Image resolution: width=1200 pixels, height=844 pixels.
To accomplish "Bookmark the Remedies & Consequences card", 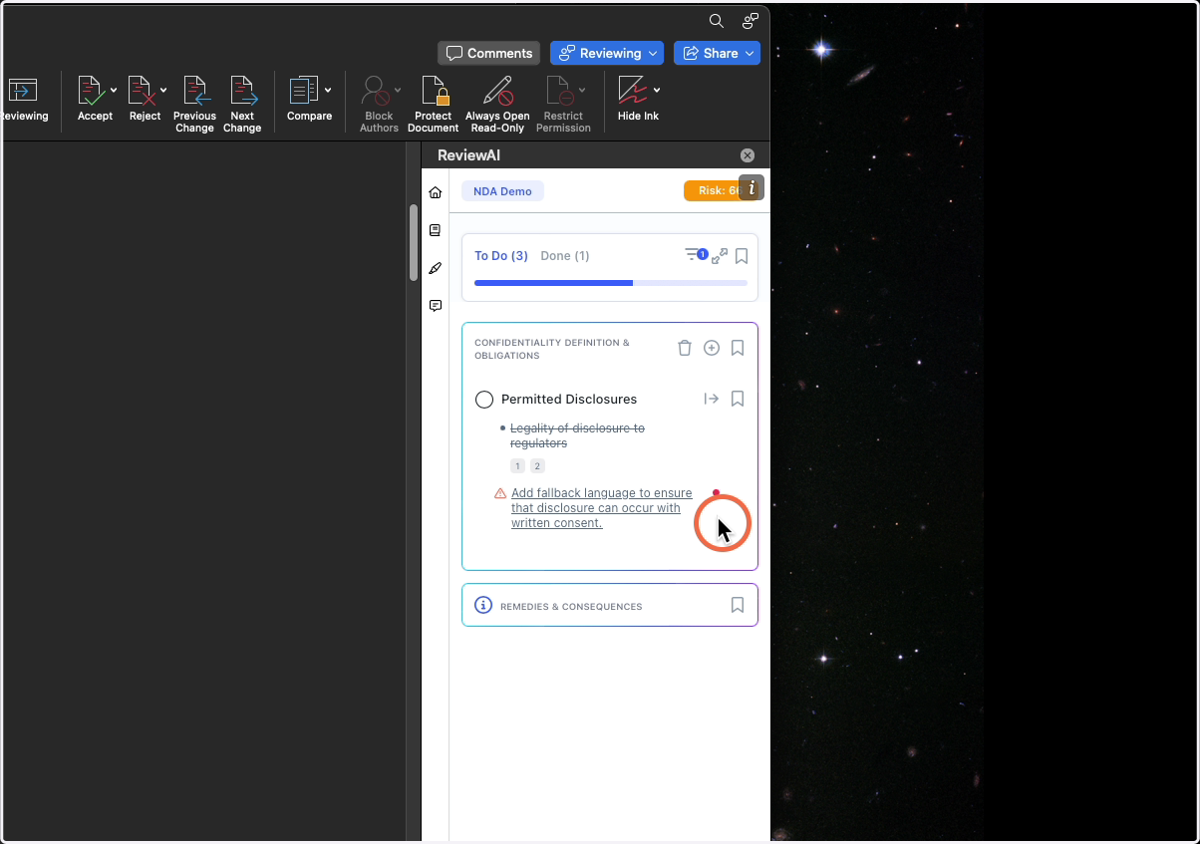I will pos(737,605).
